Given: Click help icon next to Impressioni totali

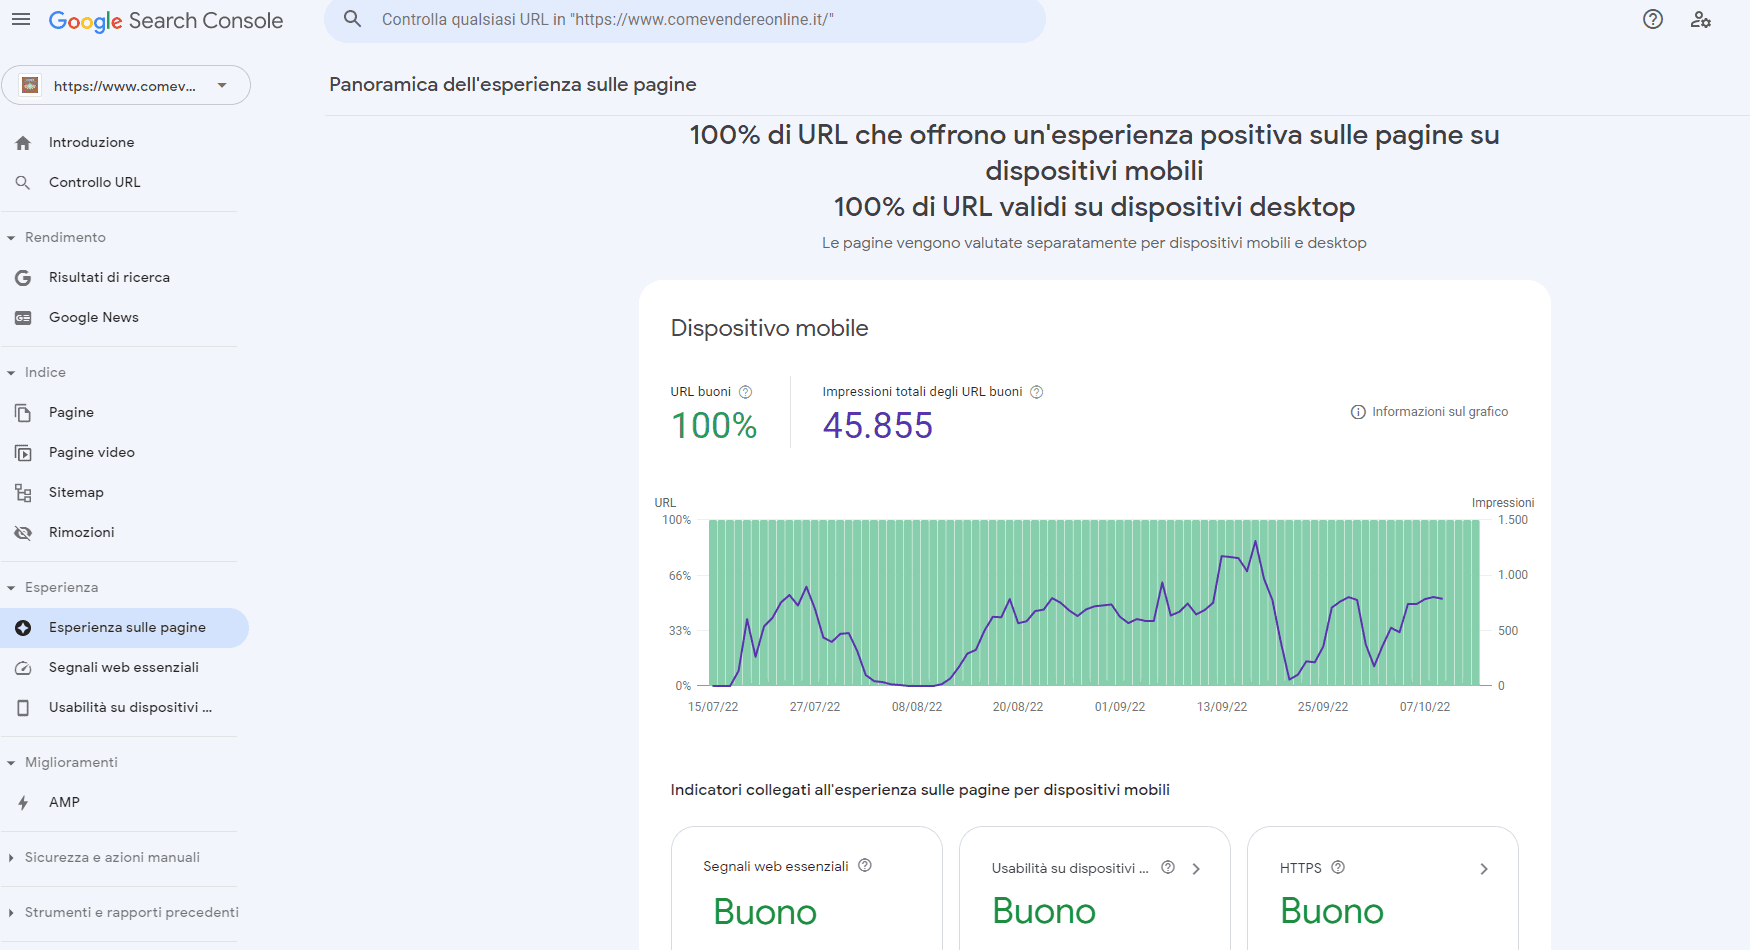Looking at the screenshot, I should (x=1036, y=392).
